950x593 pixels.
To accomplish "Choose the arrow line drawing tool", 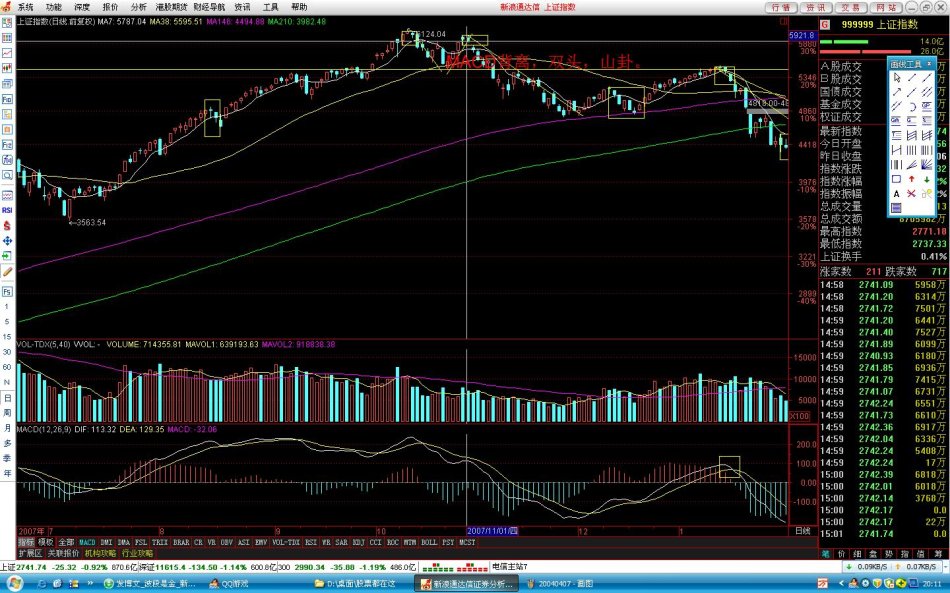I will (x=897, y=92).
